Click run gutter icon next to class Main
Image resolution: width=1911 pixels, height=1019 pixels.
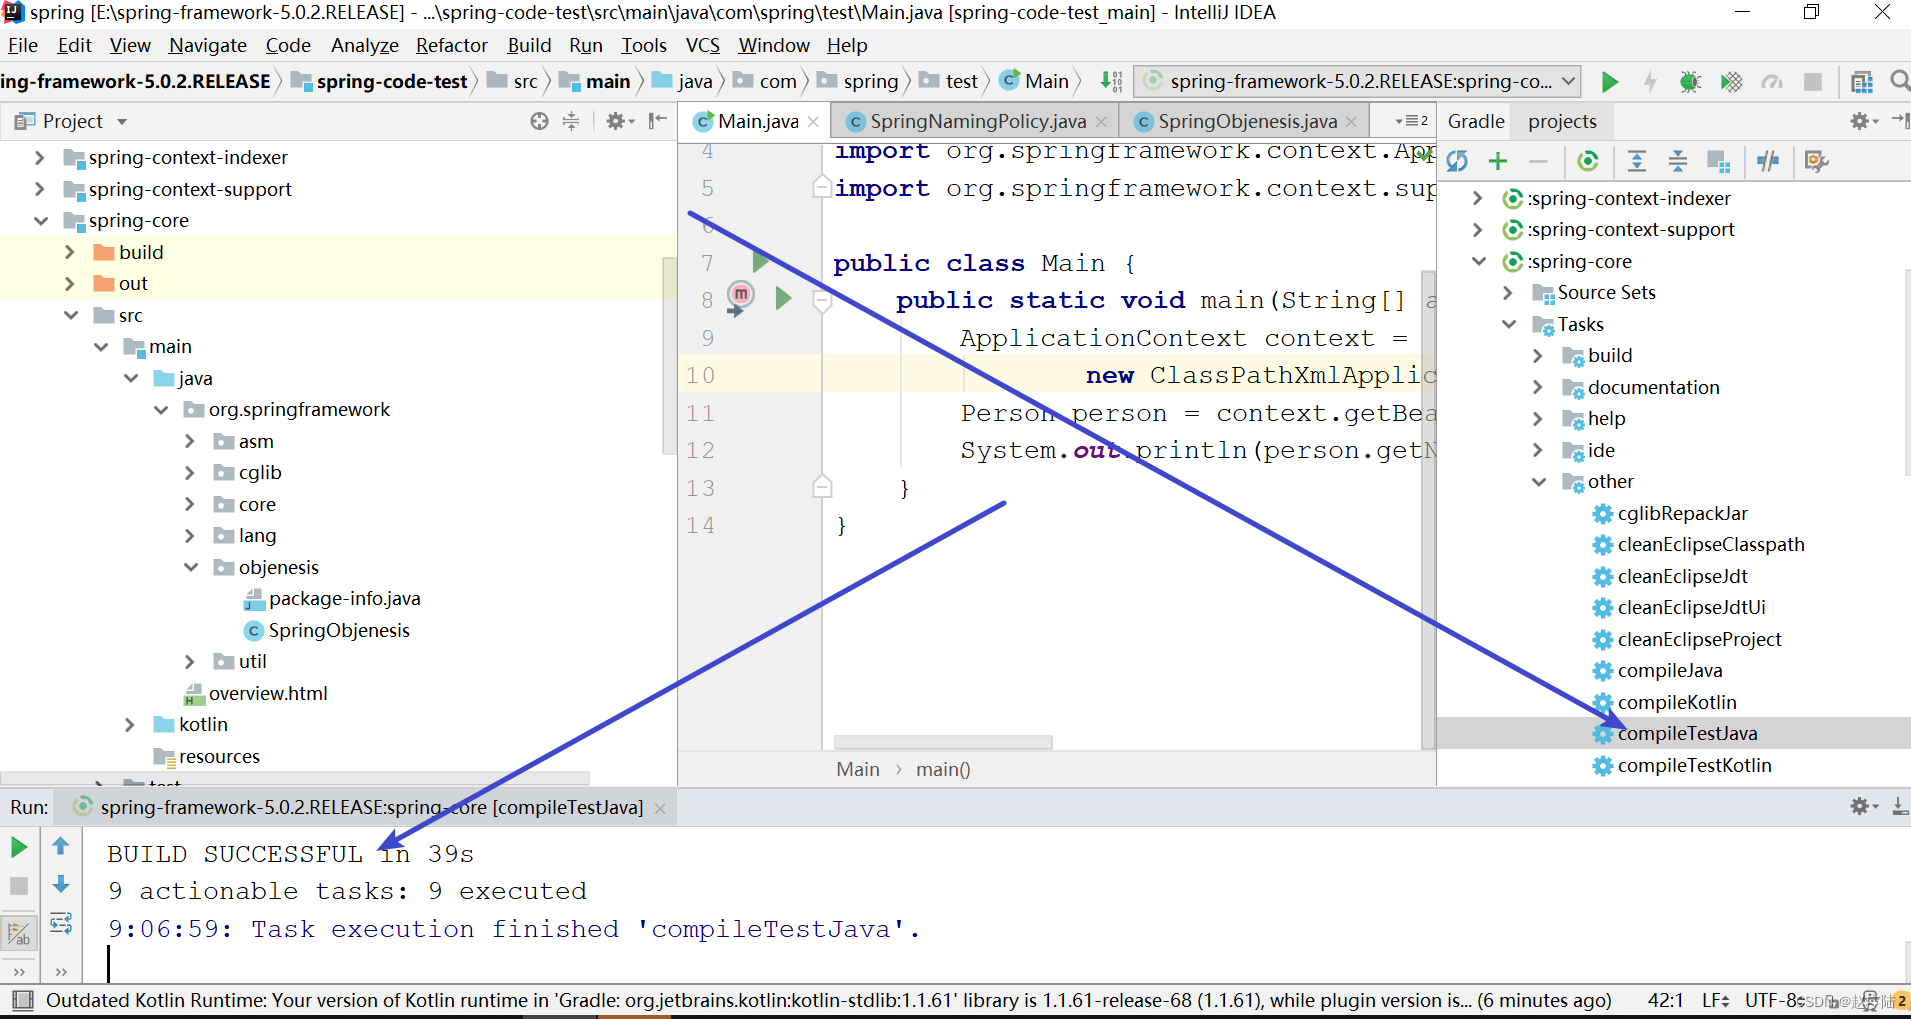pos(760,262)
